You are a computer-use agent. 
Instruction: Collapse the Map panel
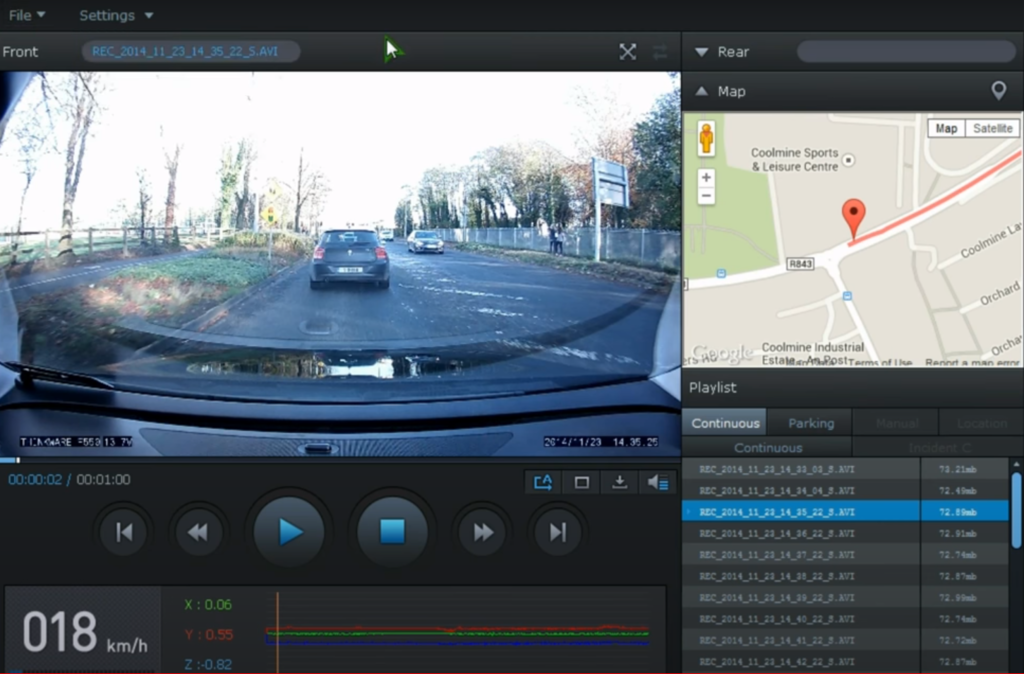(701, 91)
